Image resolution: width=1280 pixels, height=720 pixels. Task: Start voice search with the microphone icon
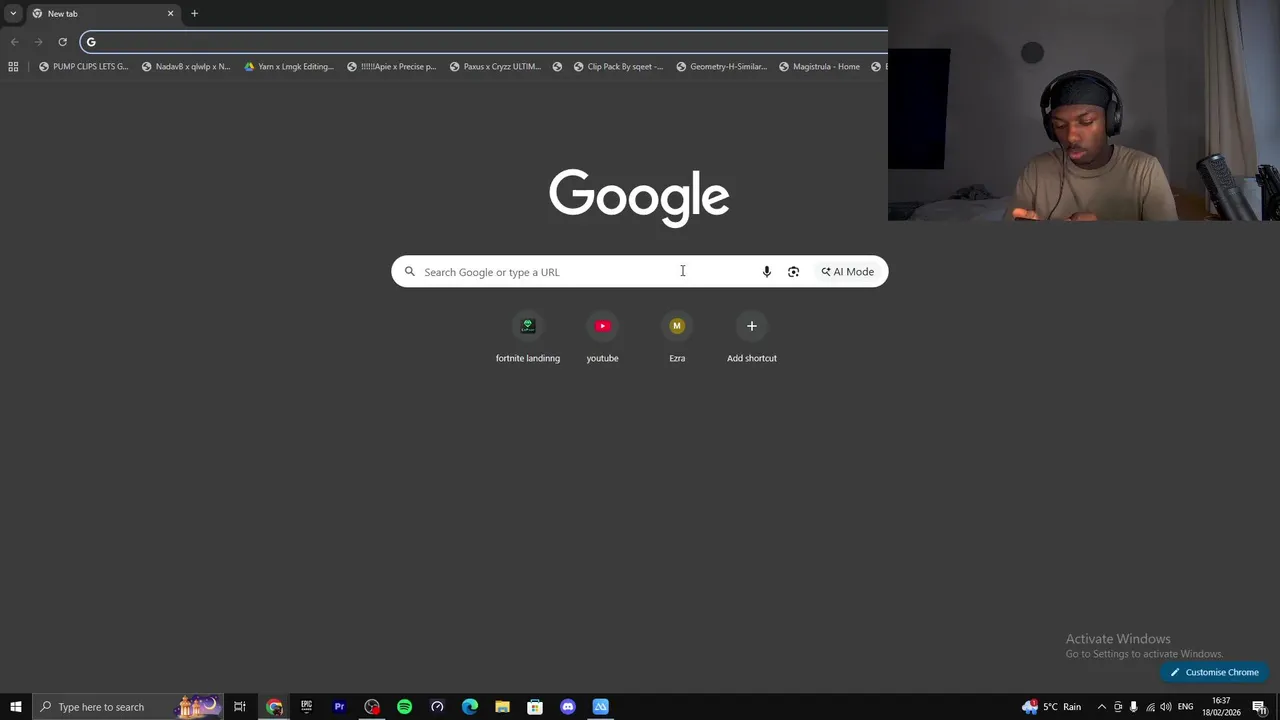click(x=767, y=272)
